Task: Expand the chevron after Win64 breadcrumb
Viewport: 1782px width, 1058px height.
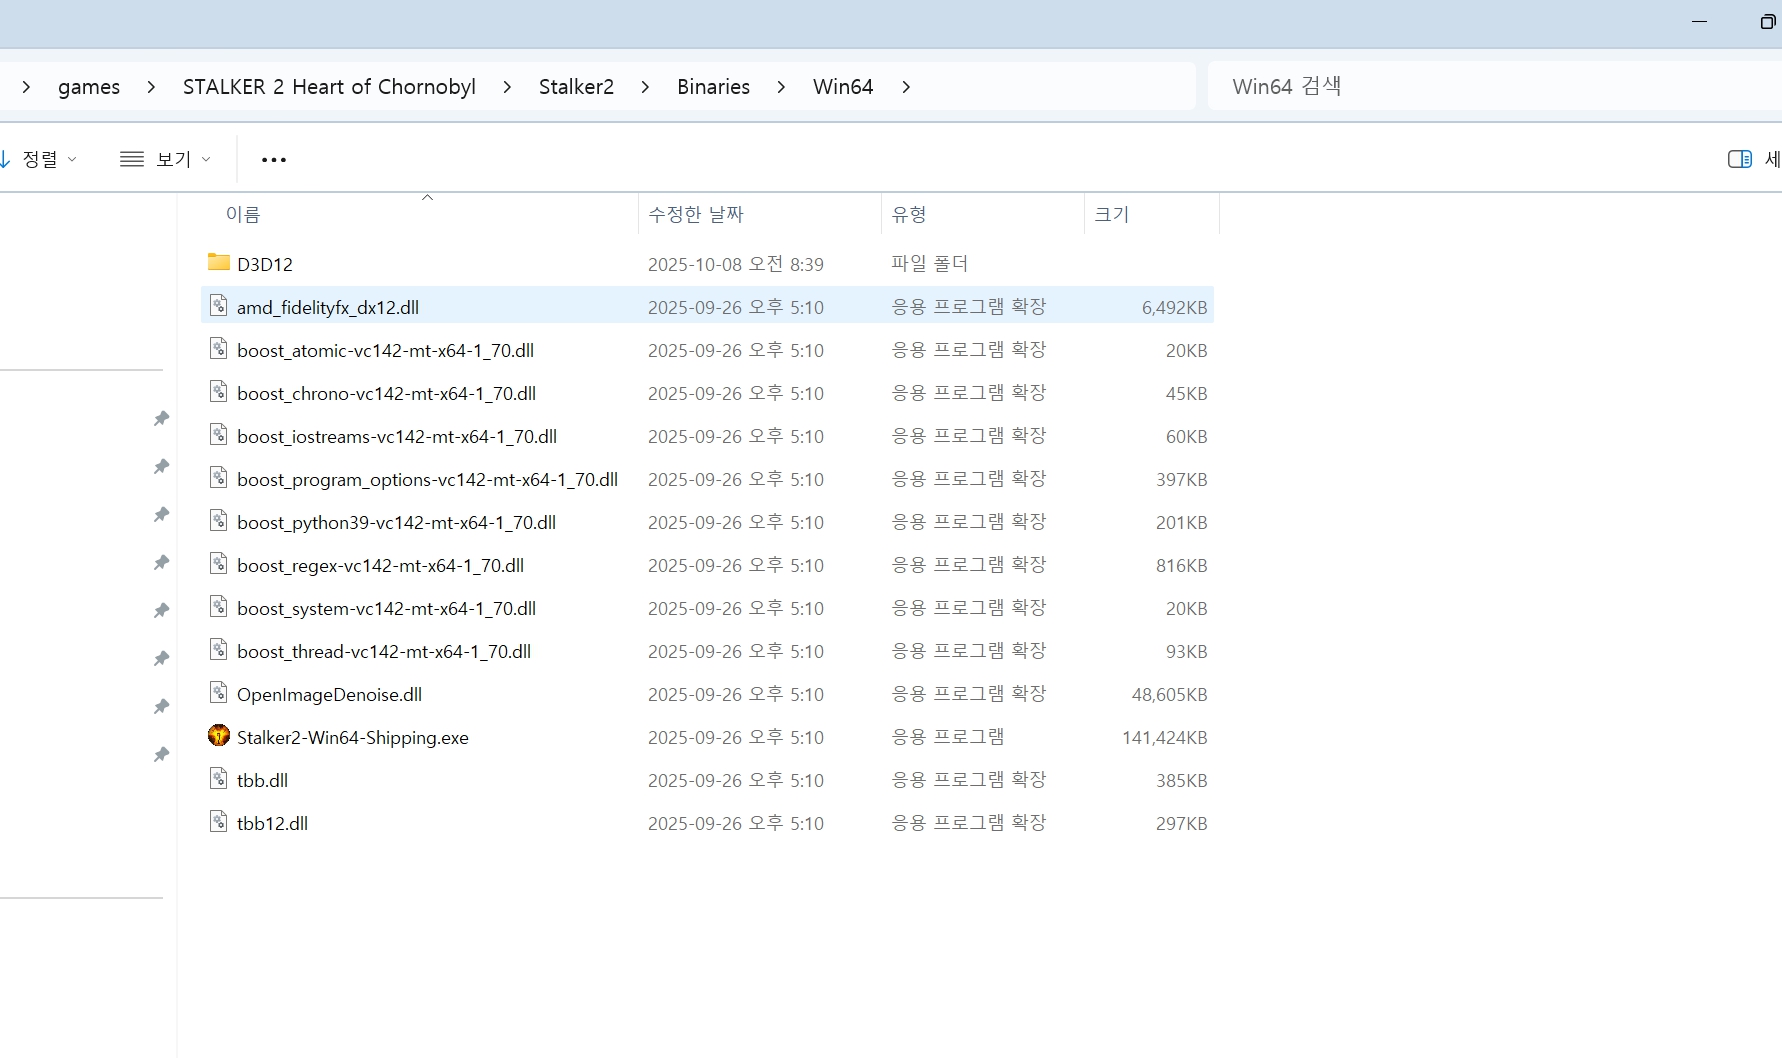Action: [905, 87]
